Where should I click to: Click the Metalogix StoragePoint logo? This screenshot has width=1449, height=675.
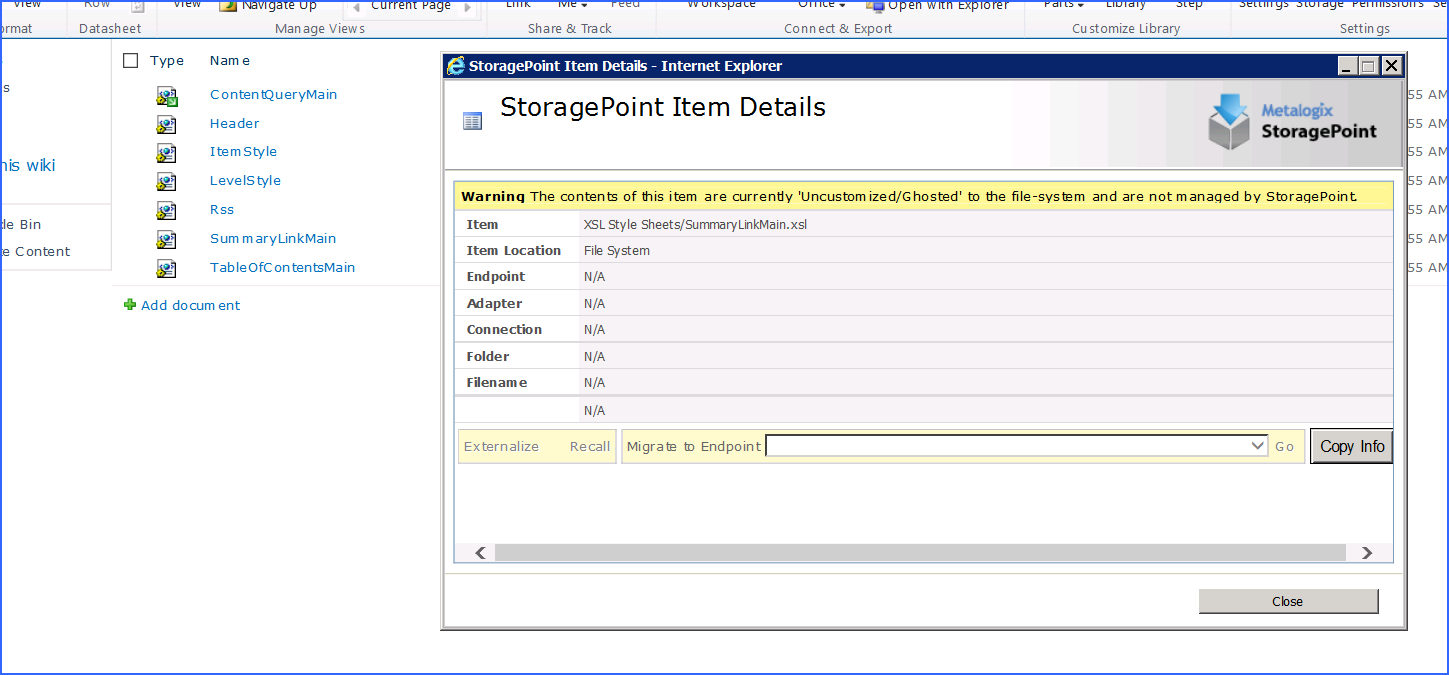1292,122
